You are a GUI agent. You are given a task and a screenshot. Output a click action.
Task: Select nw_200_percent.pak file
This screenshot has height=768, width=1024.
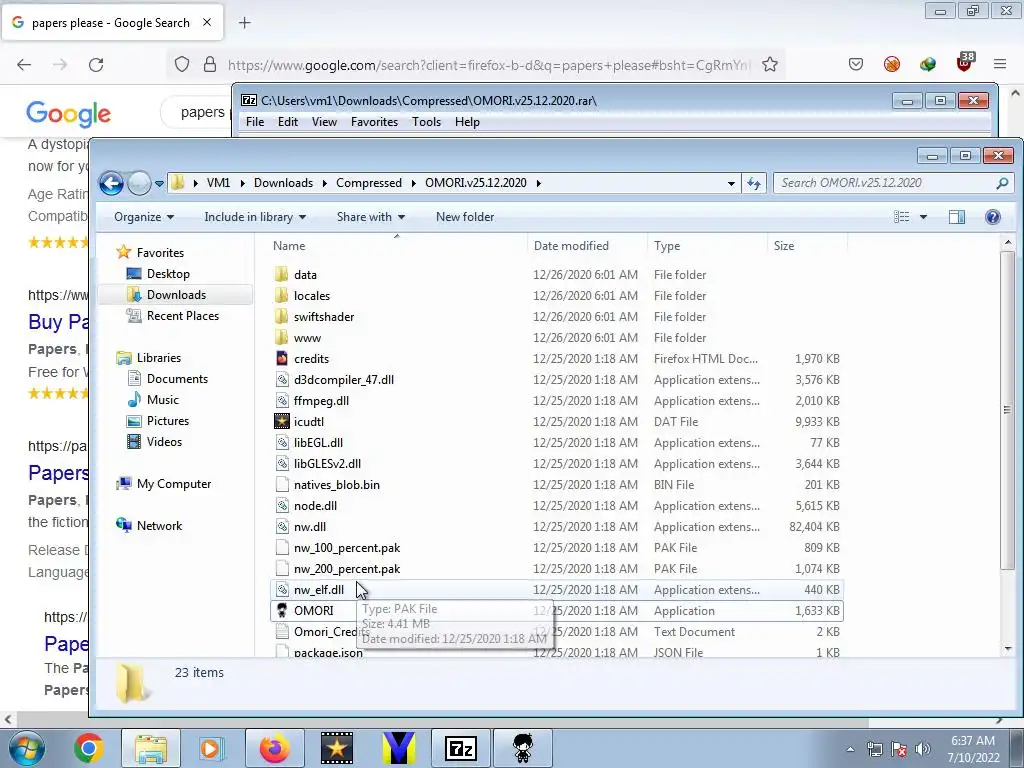point(347,568)
